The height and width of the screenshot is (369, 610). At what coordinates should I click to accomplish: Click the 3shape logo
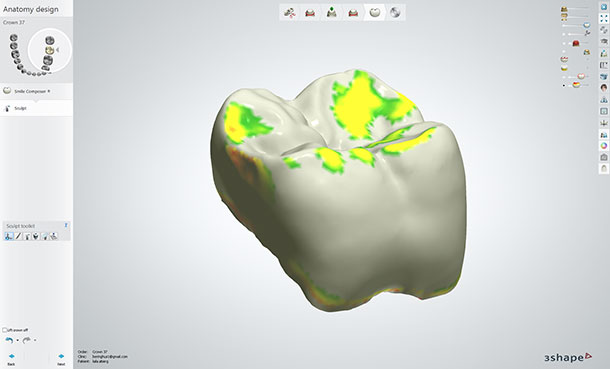point(568,357)
